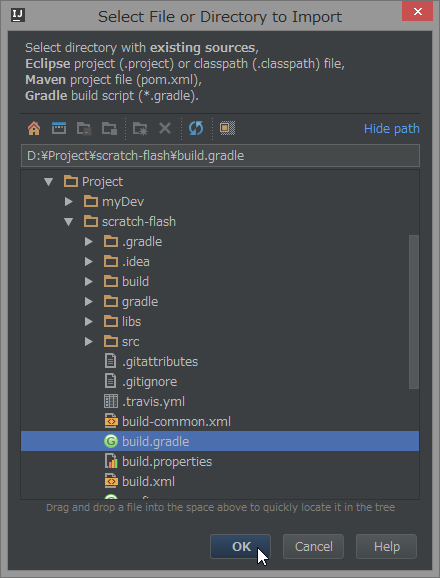Toggle show hidden files and directories

click(x=227, y=128)
